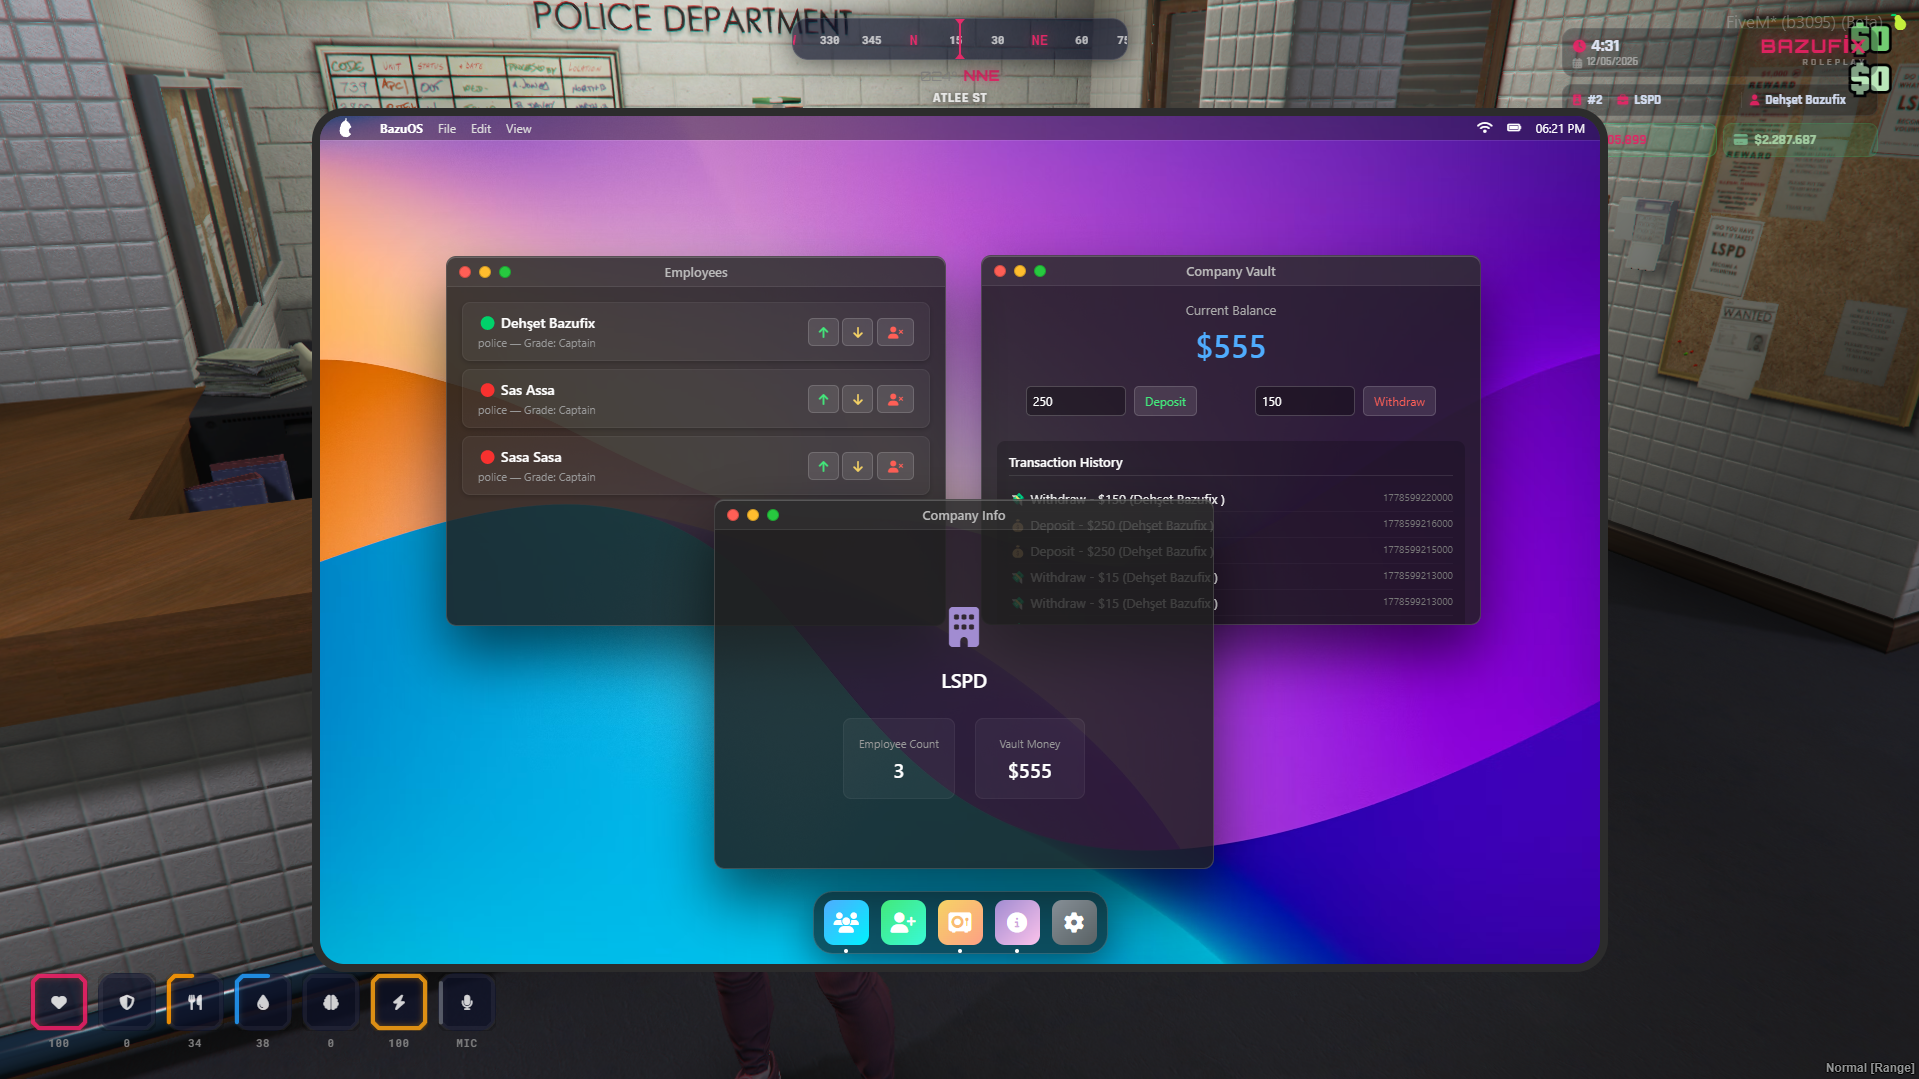Click the 06:21 PM clock
This screenshot has width=1919, height=1079.
[x=1560, y=129]
